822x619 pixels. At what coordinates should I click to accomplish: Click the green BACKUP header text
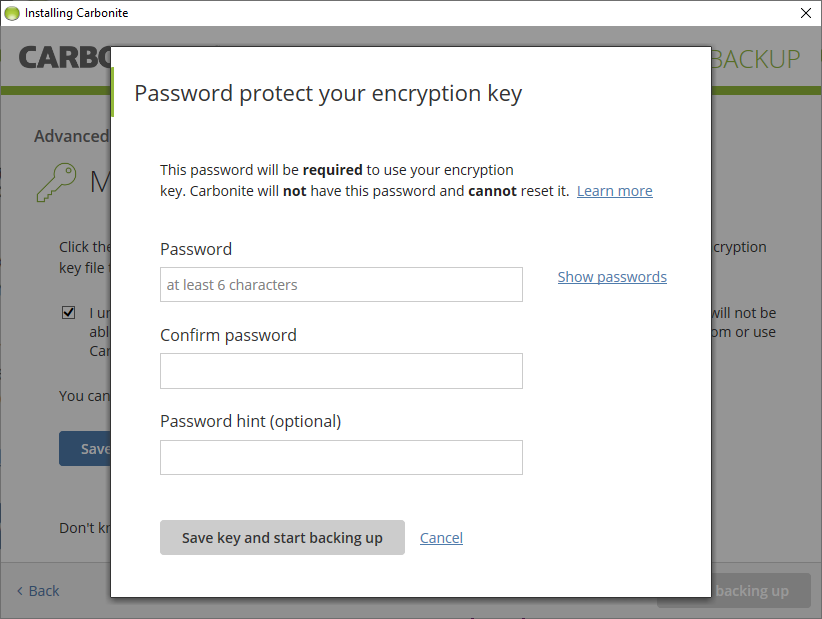[756, 59]
